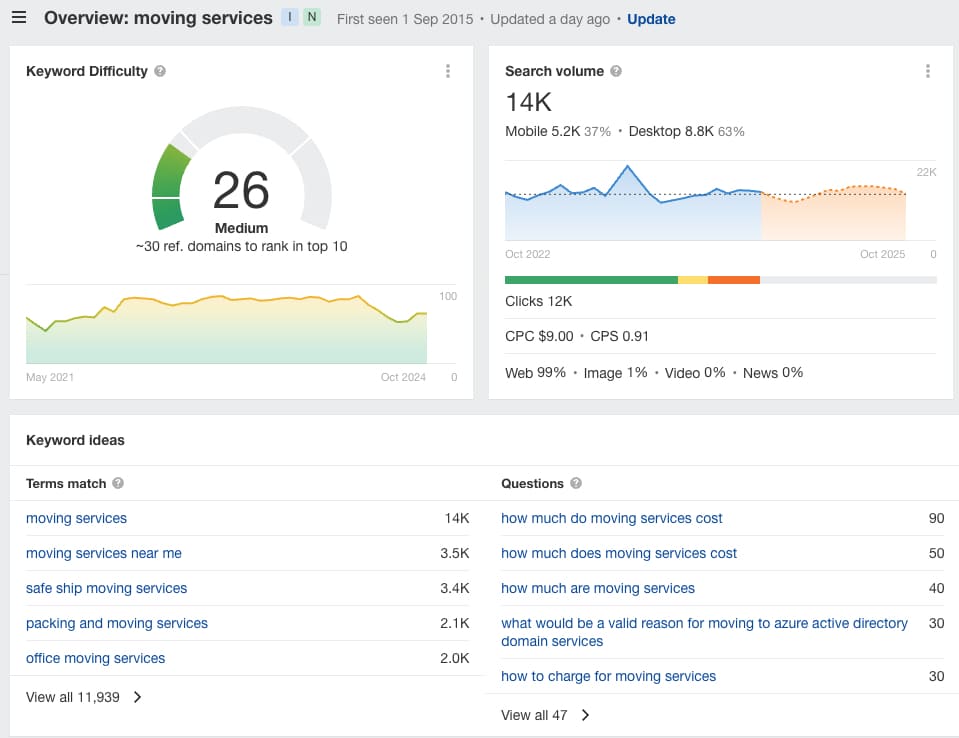Open the office moving services keyword

(x=95, y=658)
